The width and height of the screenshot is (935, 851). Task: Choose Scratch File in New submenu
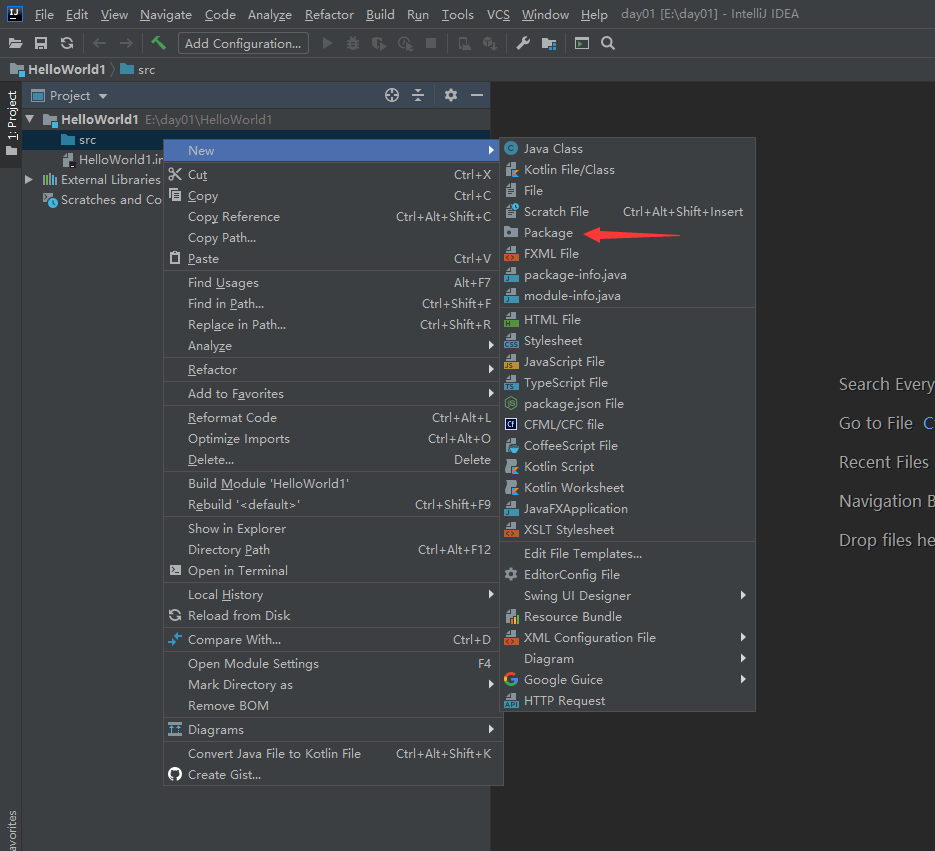[x=627, y=212]
